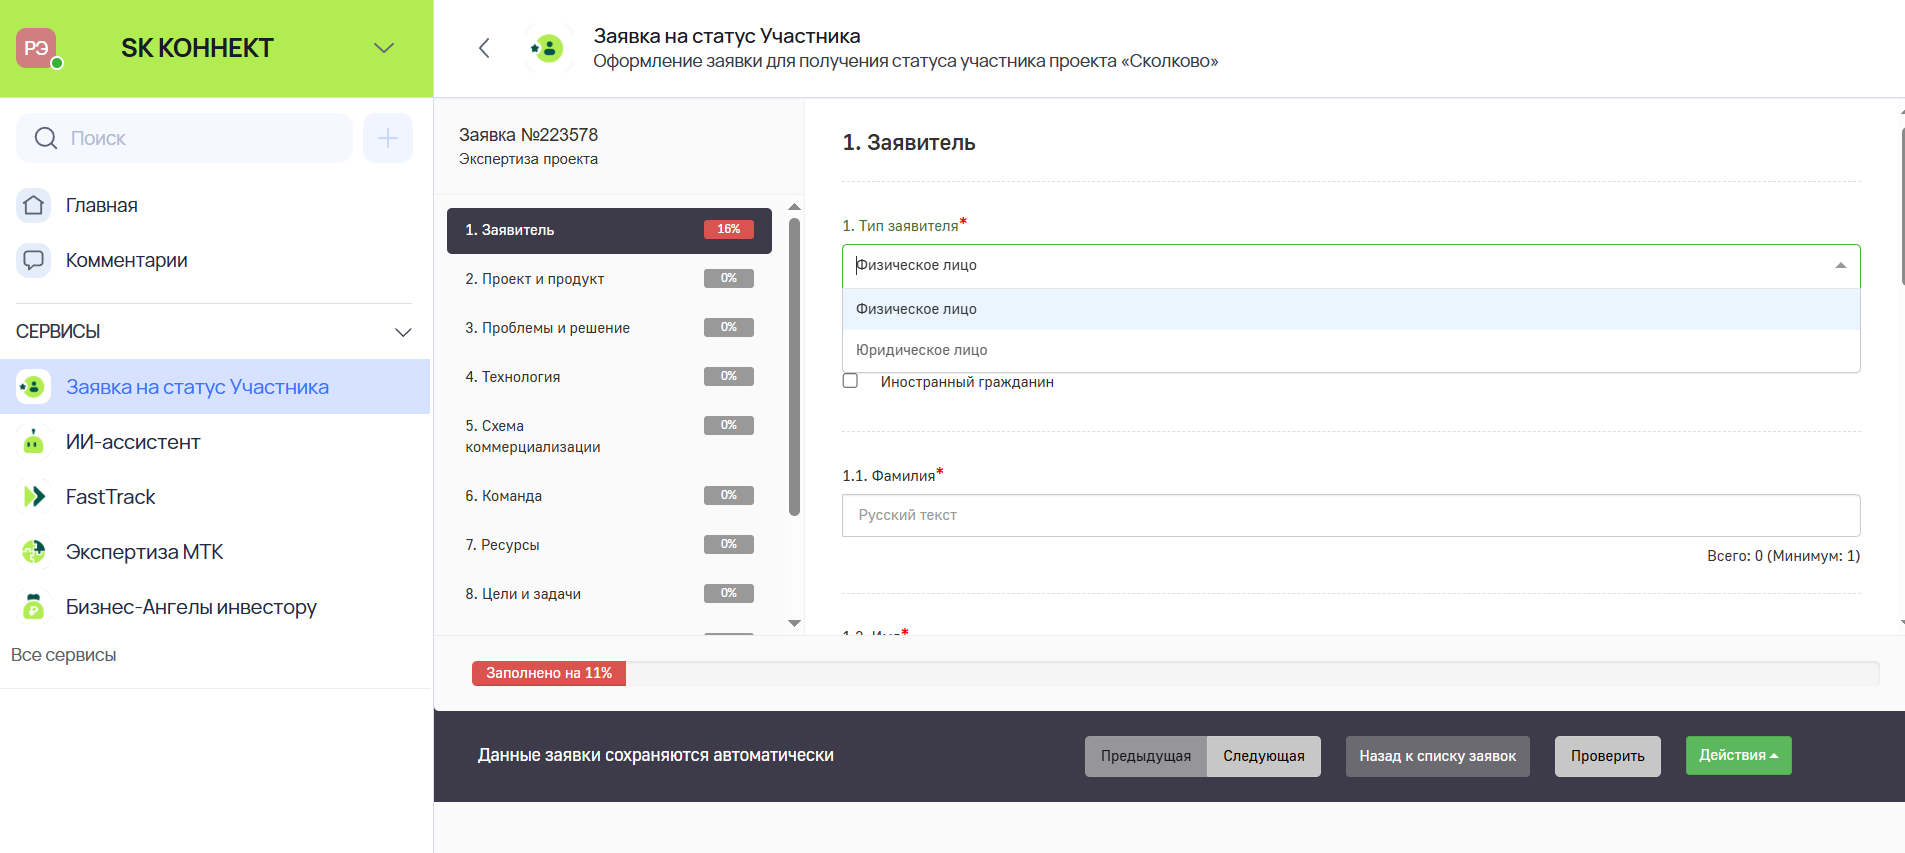1905x853 pixels.
Task: Click the Заполнено на 11% progress bar
Action: click(549, 673)
